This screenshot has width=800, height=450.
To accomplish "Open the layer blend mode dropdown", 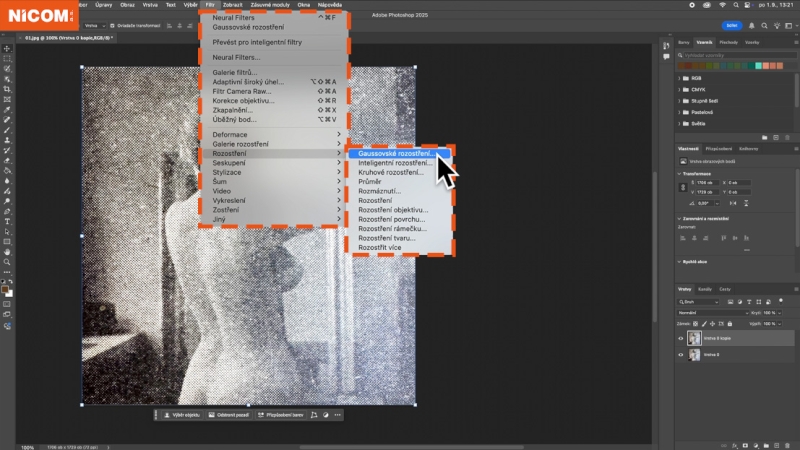I will tap(712, 312).
